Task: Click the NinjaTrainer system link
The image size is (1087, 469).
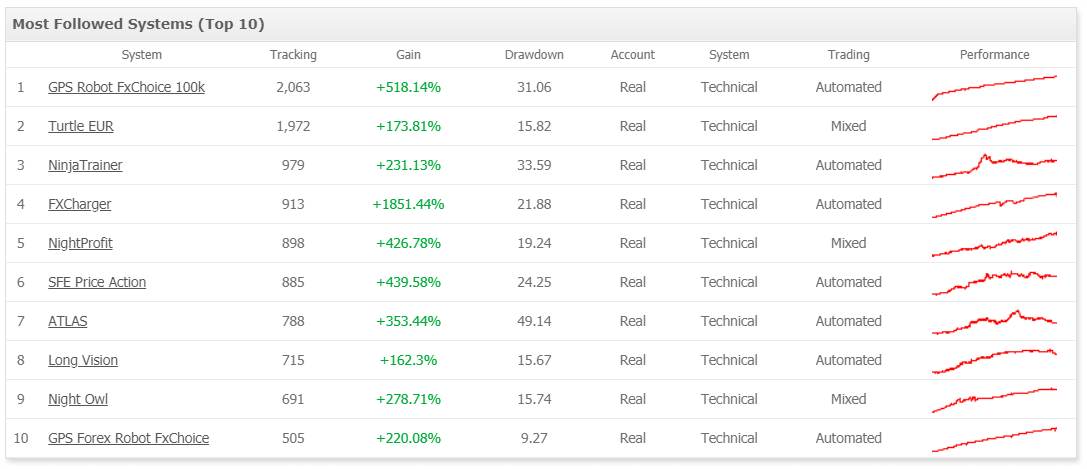Action: [85, 165]
